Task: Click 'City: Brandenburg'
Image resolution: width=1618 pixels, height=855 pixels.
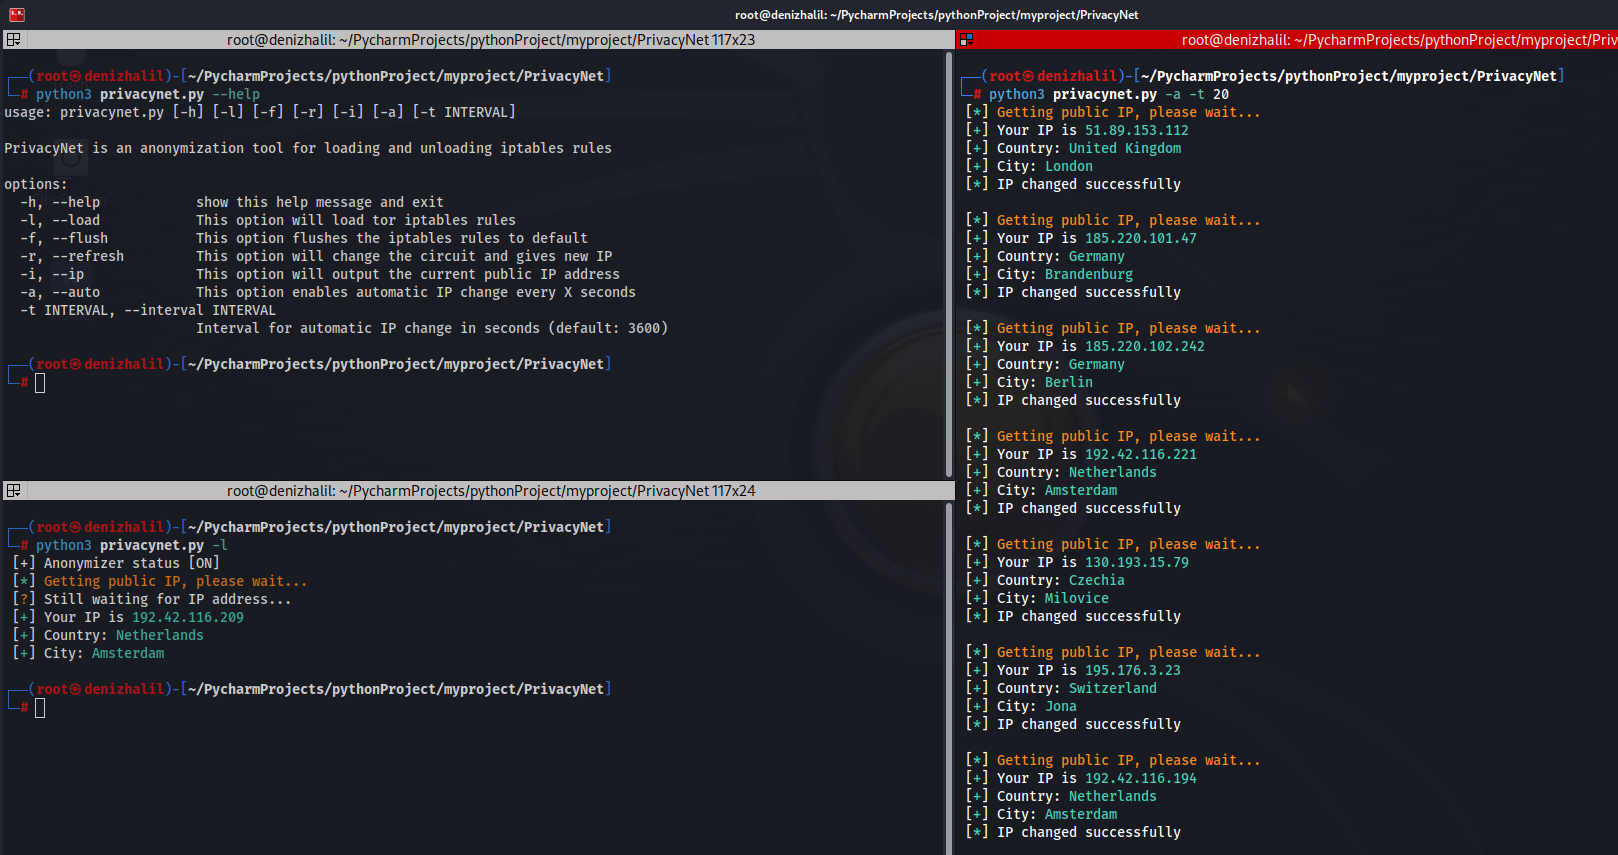Action: tap(1065, 274)
